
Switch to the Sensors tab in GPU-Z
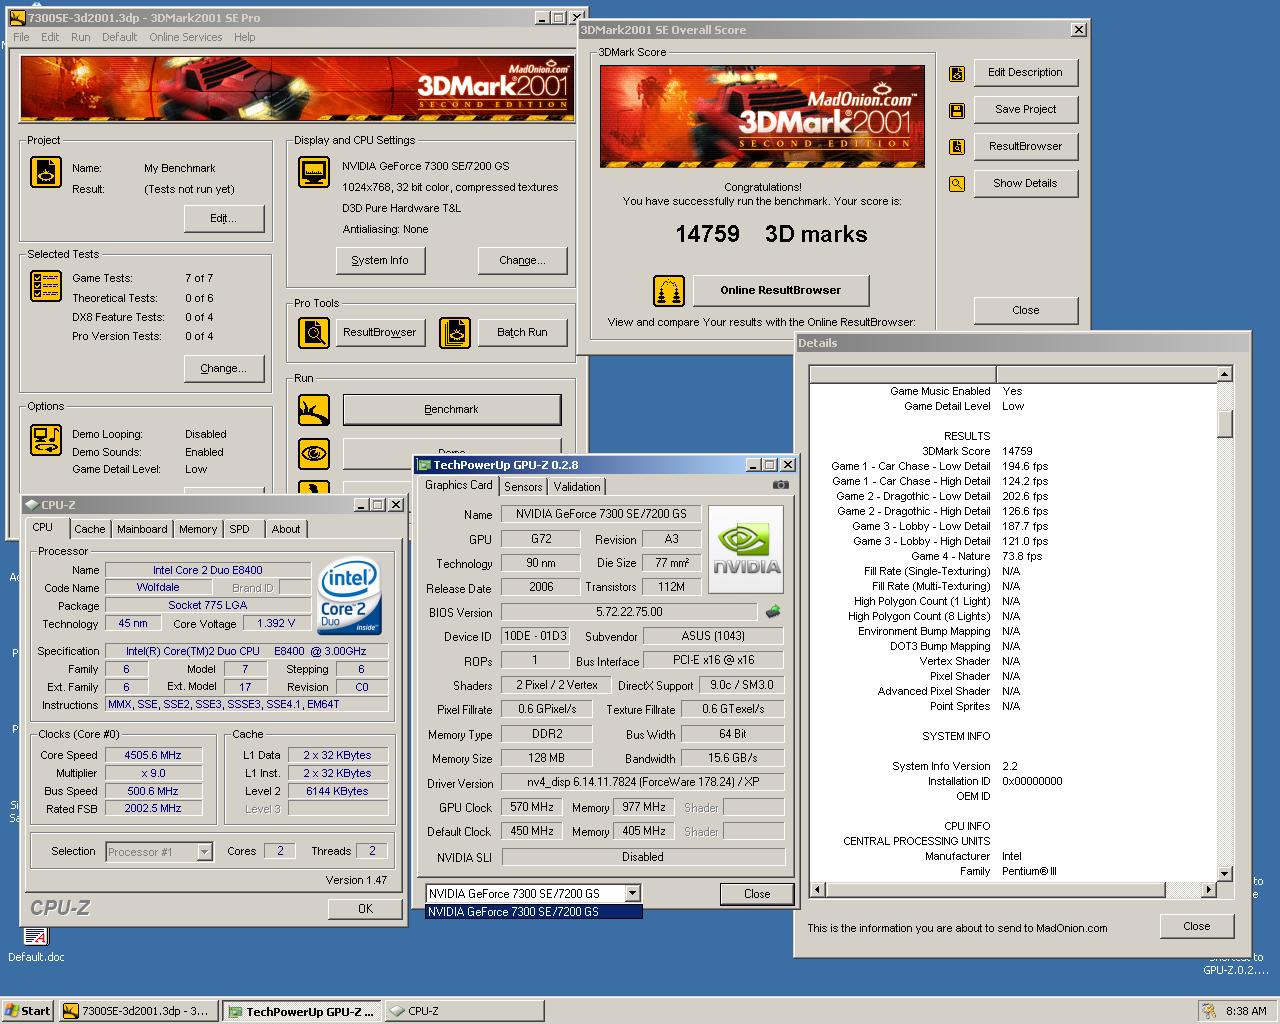pyautogui.click(x=523, y=487)
